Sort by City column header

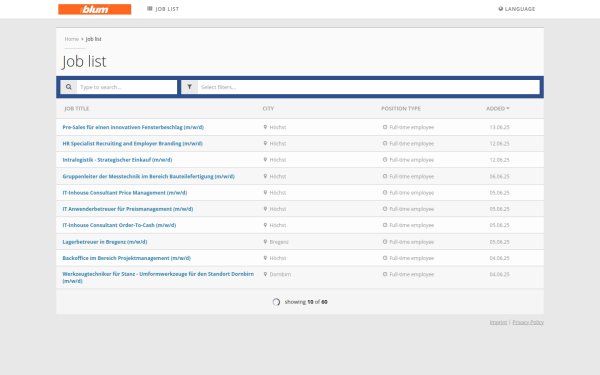[x=268, y=109]
